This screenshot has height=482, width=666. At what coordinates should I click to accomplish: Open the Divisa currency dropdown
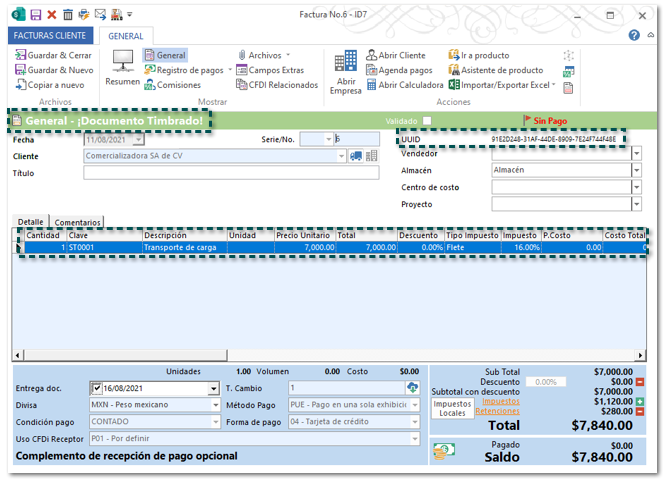click(x=216, y=406)
